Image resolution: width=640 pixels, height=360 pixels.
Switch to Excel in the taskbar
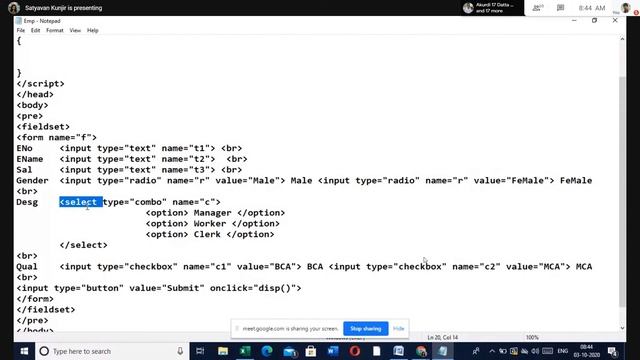245,351
